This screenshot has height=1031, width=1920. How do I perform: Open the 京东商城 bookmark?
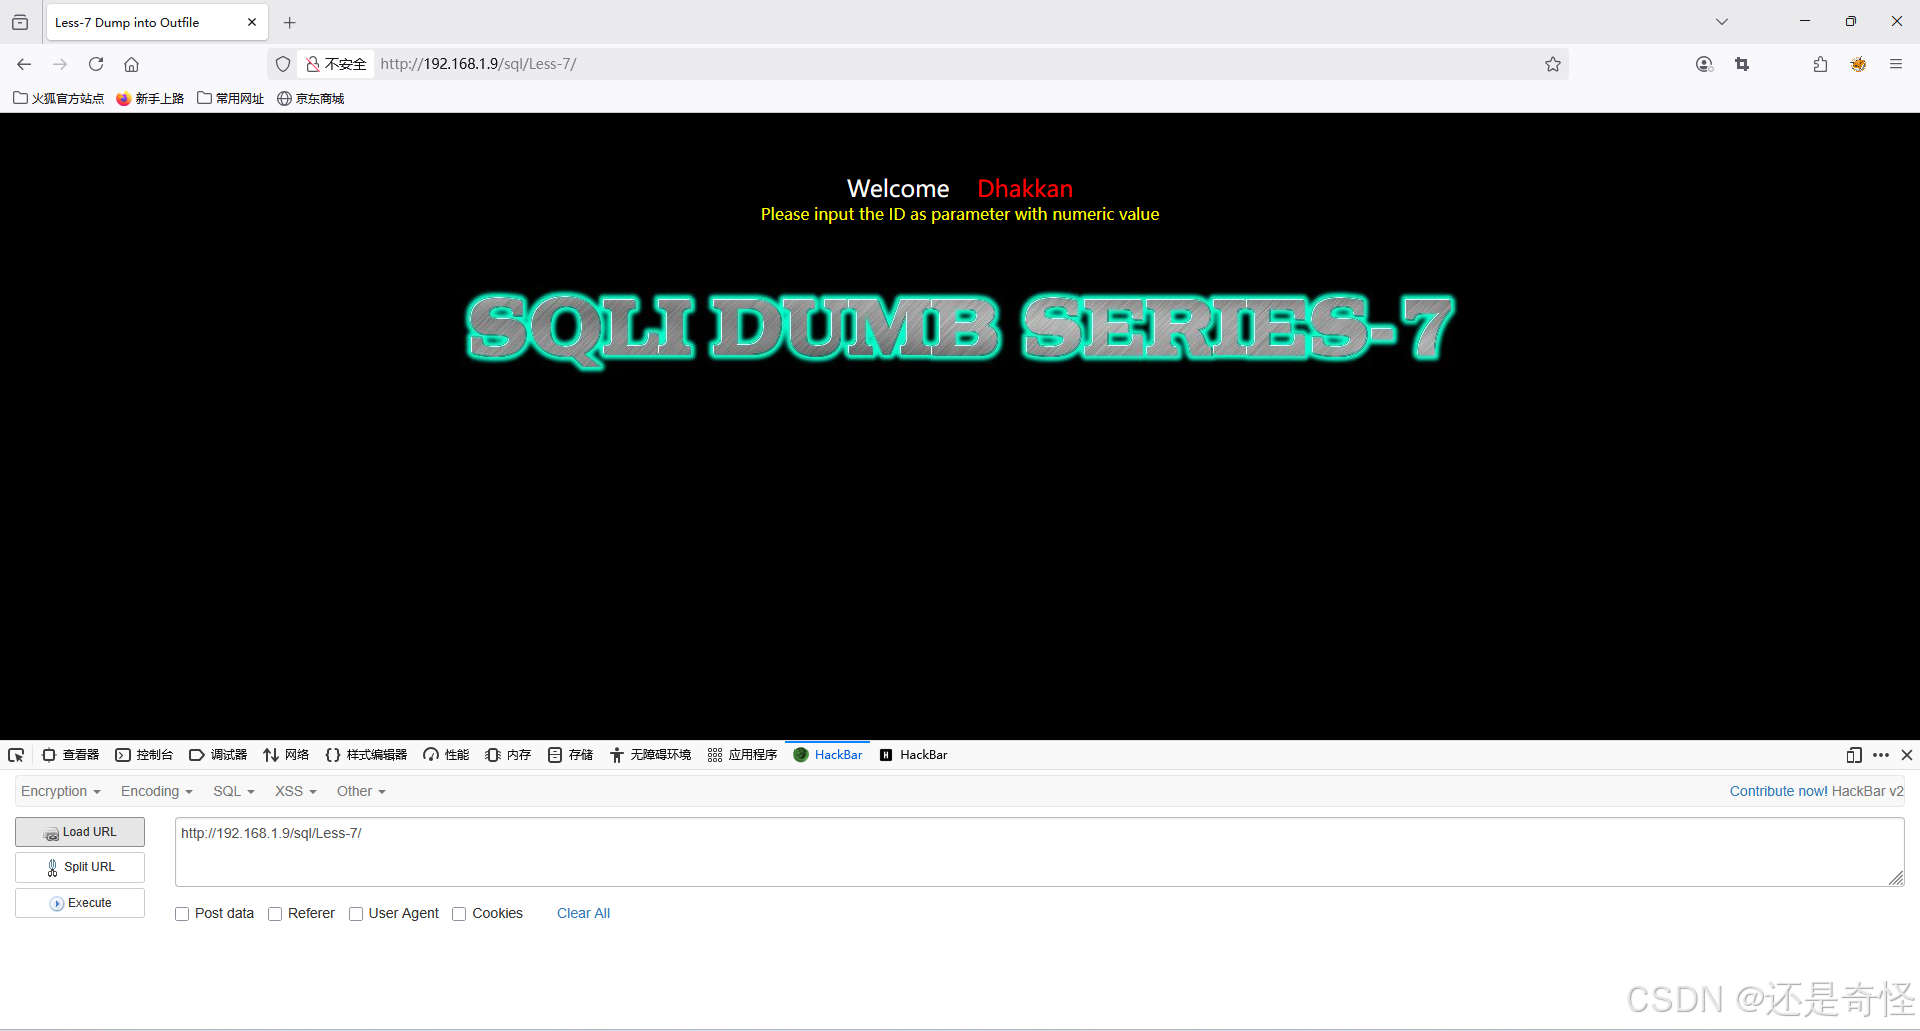(311, 98)
